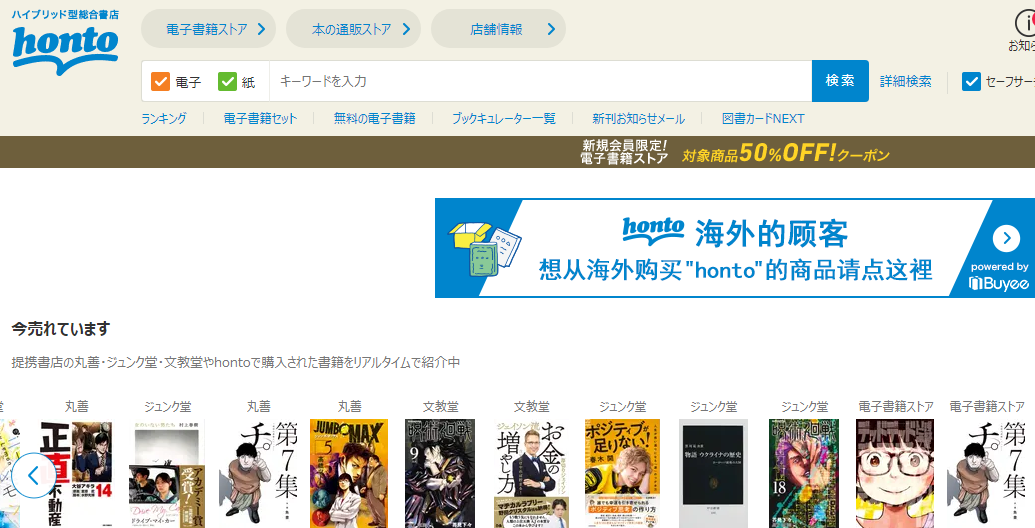Open the Drive My Car book cover
This screenshot has height=528, width=1035.
click(167, 473)
